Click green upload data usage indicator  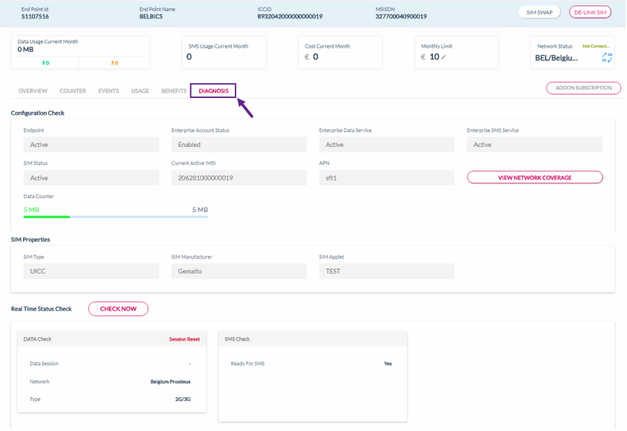click(46, 63)
